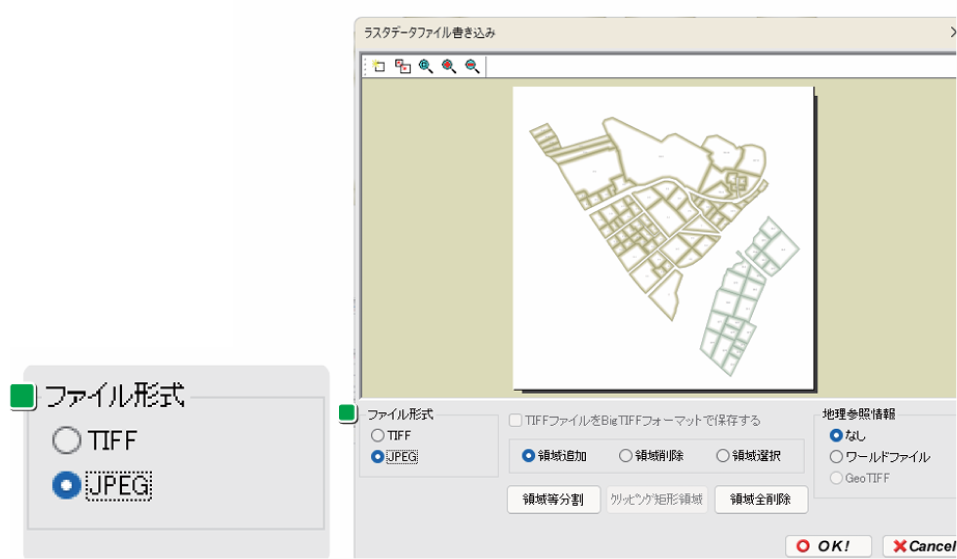
Task: Click the zoom out magnifier icon
Action: 472,66
